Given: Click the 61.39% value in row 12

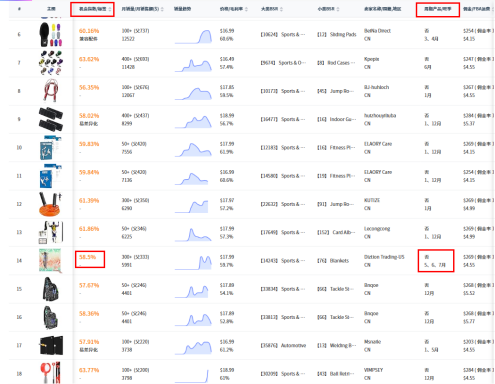Looking at the screenshot, I should click(x=89, y=200).
